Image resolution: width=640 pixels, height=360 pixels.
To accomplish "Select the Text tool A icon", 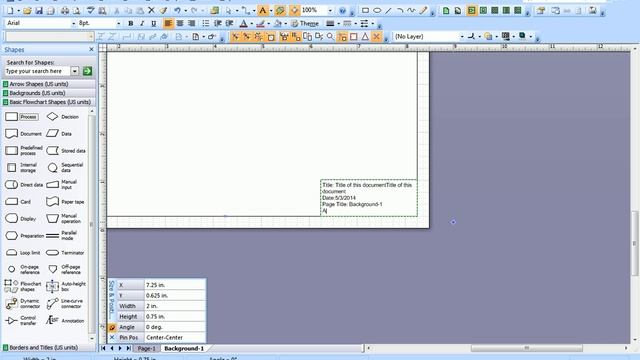I will coord(263,11).
